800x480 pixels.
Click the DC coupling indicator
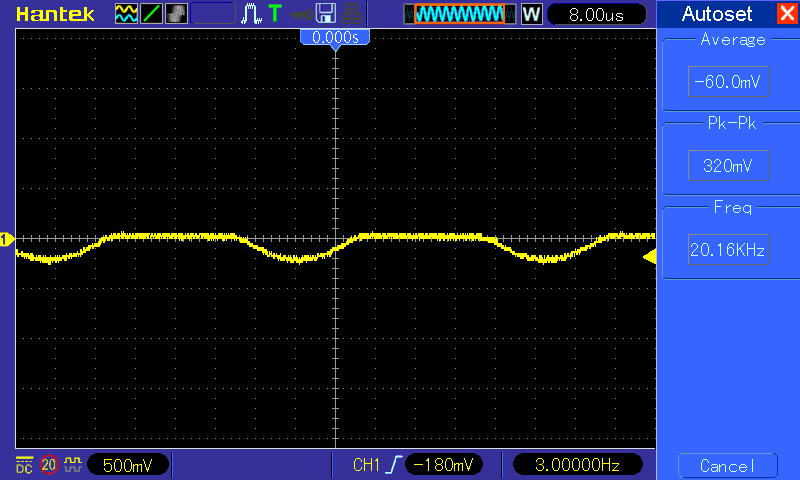24,465
